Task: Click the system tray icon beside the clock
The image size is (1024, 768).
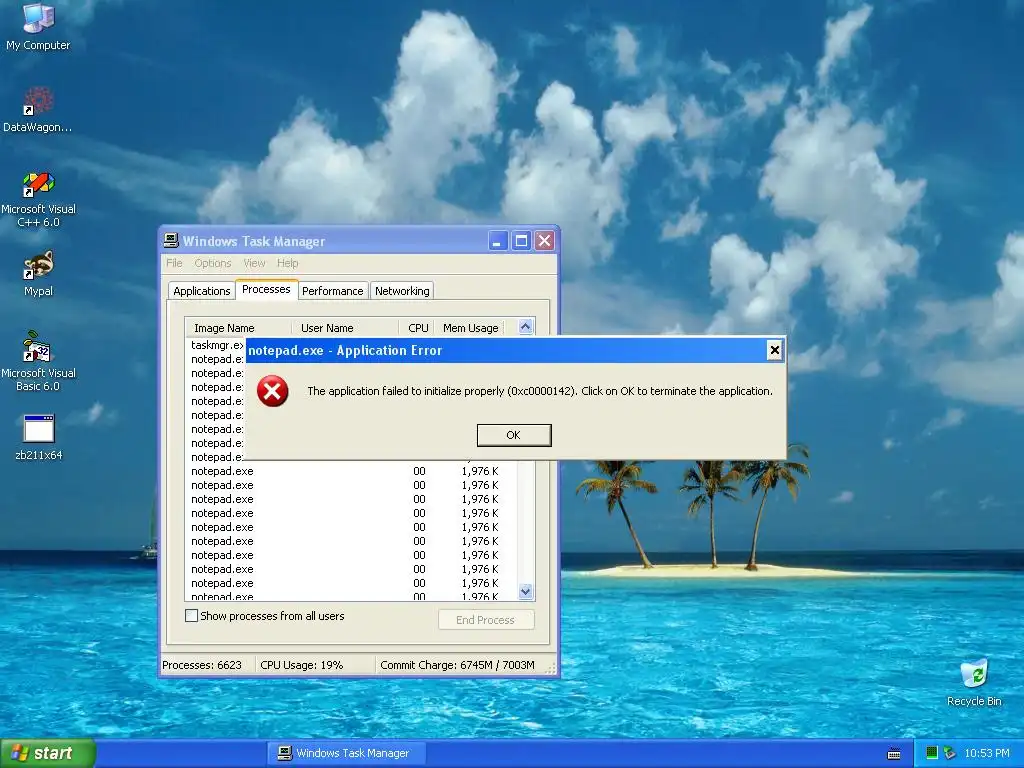Action: (950, 753)
